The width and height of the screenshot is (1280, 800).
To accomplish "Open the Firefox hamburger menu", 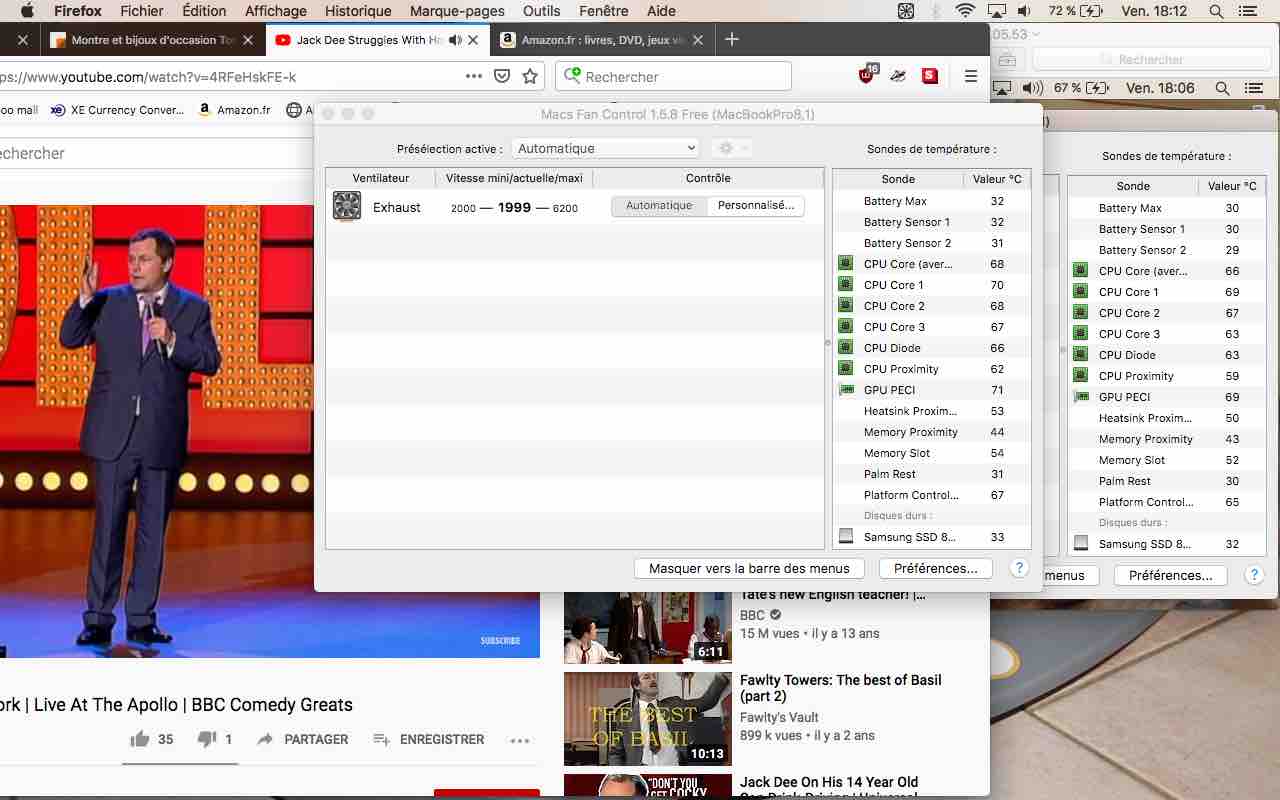I will click(970, 76).
